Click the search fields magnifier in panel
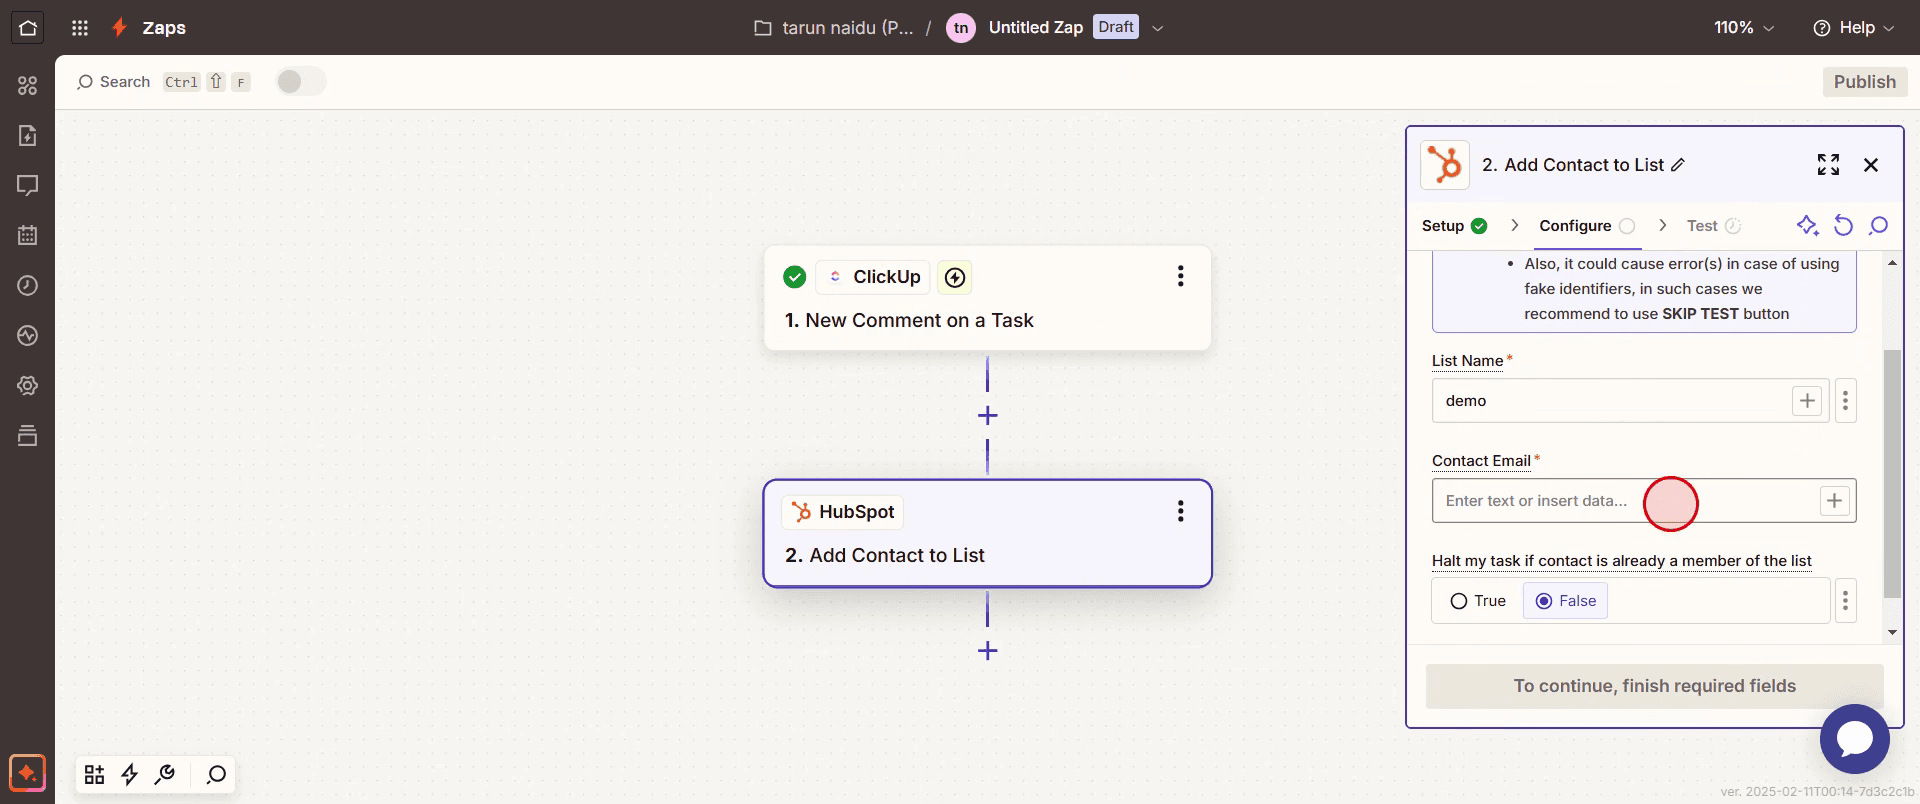This screenshot has width=1920, height=804. tap(1878, 226)
